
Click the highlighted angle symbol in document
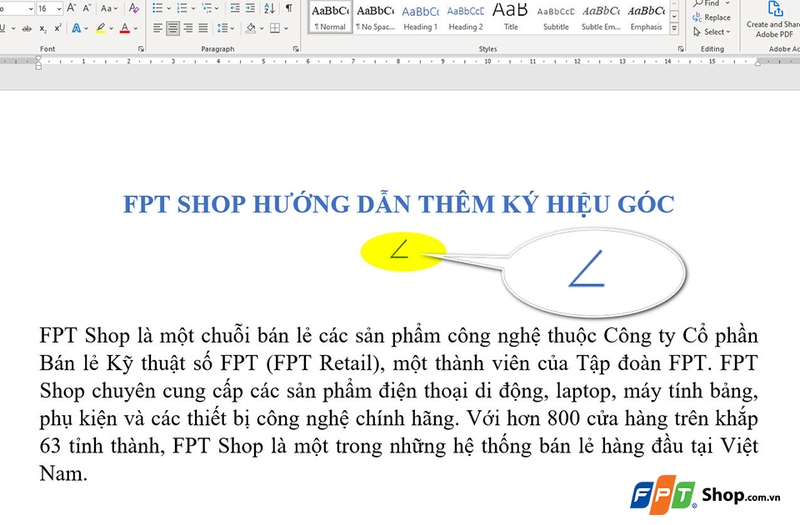pos(399,249)
